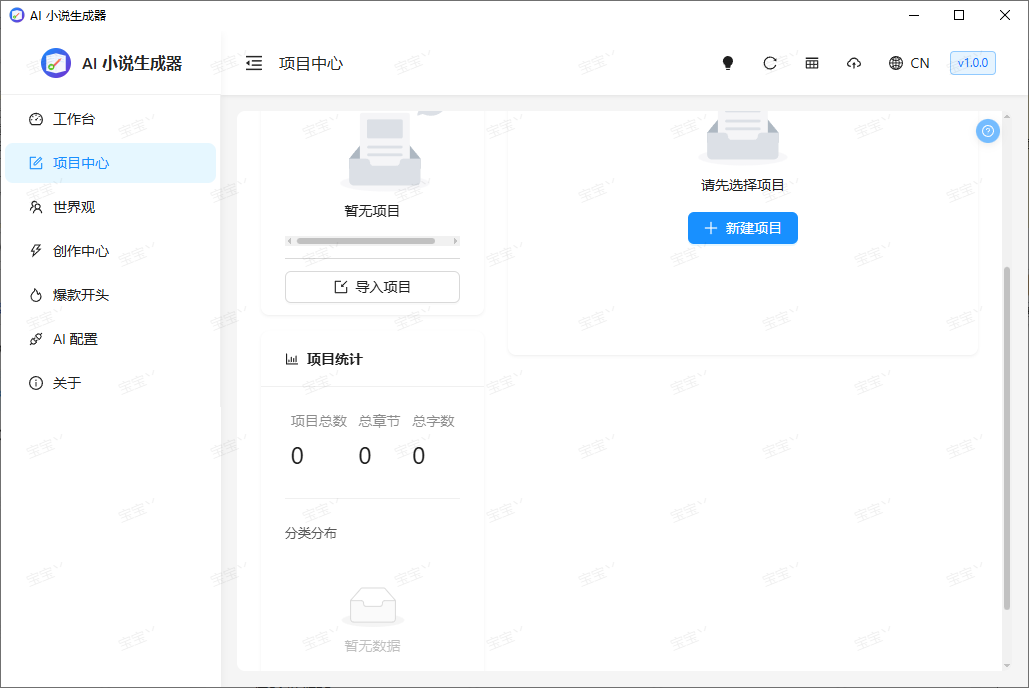Click the cloud upload icon near the top right
Screen dimensions: 1029x688
pyautogui.click(x=854, y=62)
